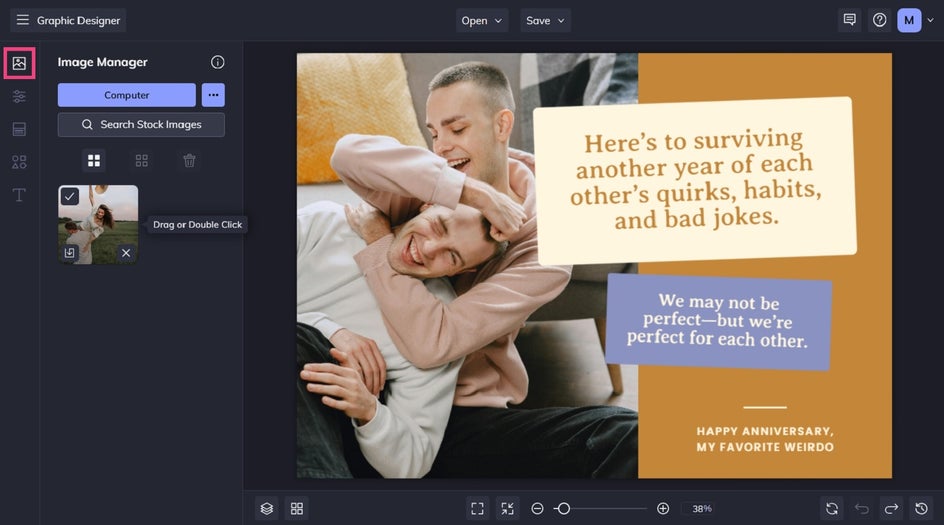Image resolution: width=944 pixels, height=525 pixels.
Task: Click the Image Manager info icon
Action: click(x=217, y=62)
